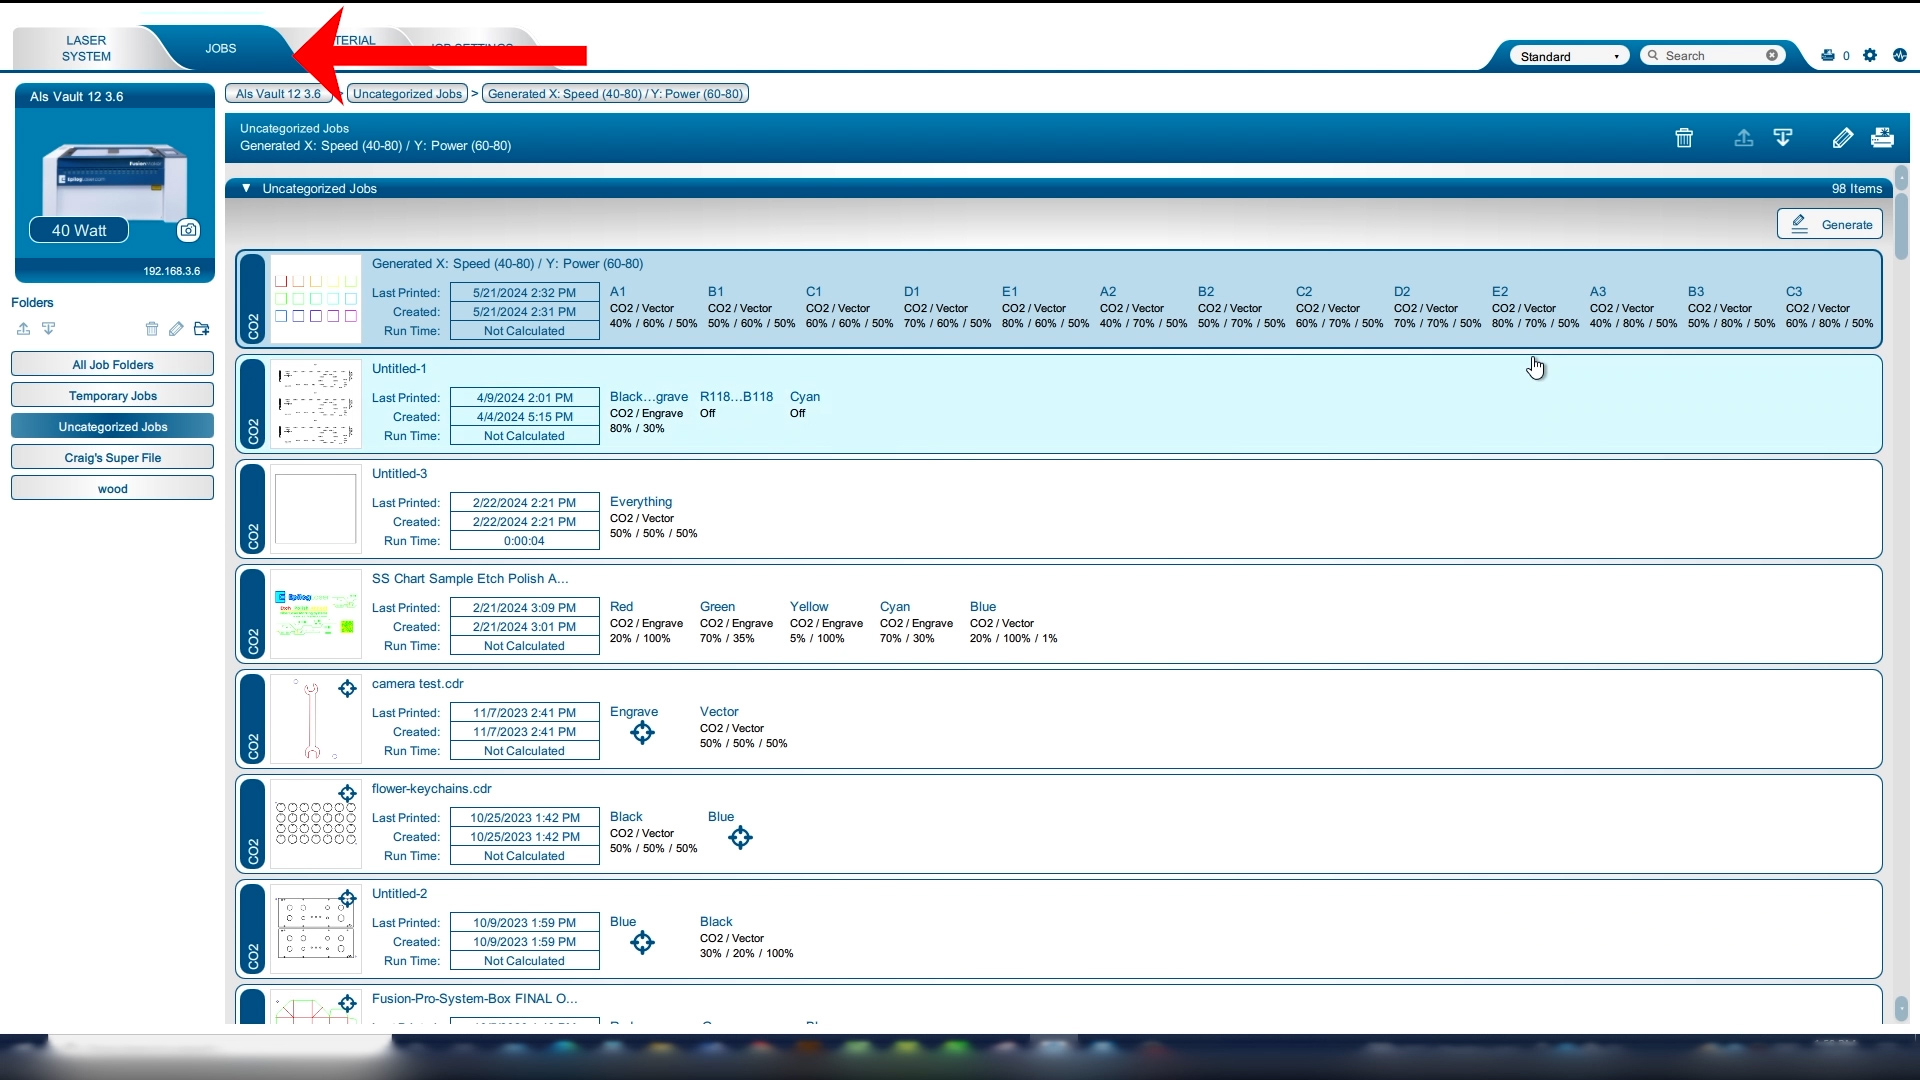Click the Blue crosshair icon in Untitled-2
The height and width of the screenshot is (1080, 1920).
[x=642, y=943]
